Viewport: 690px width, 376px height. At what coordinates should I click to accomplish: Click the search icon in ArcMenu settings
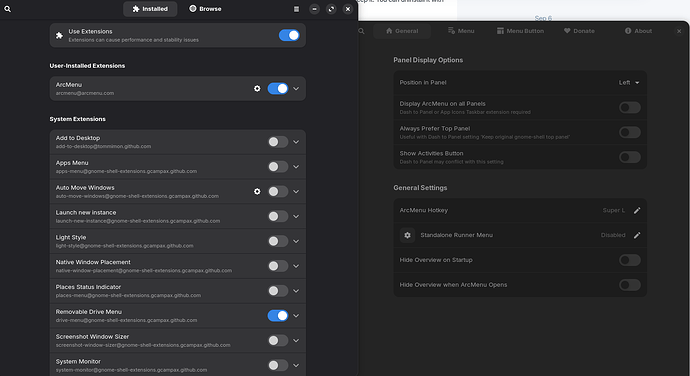coord(361,31)
